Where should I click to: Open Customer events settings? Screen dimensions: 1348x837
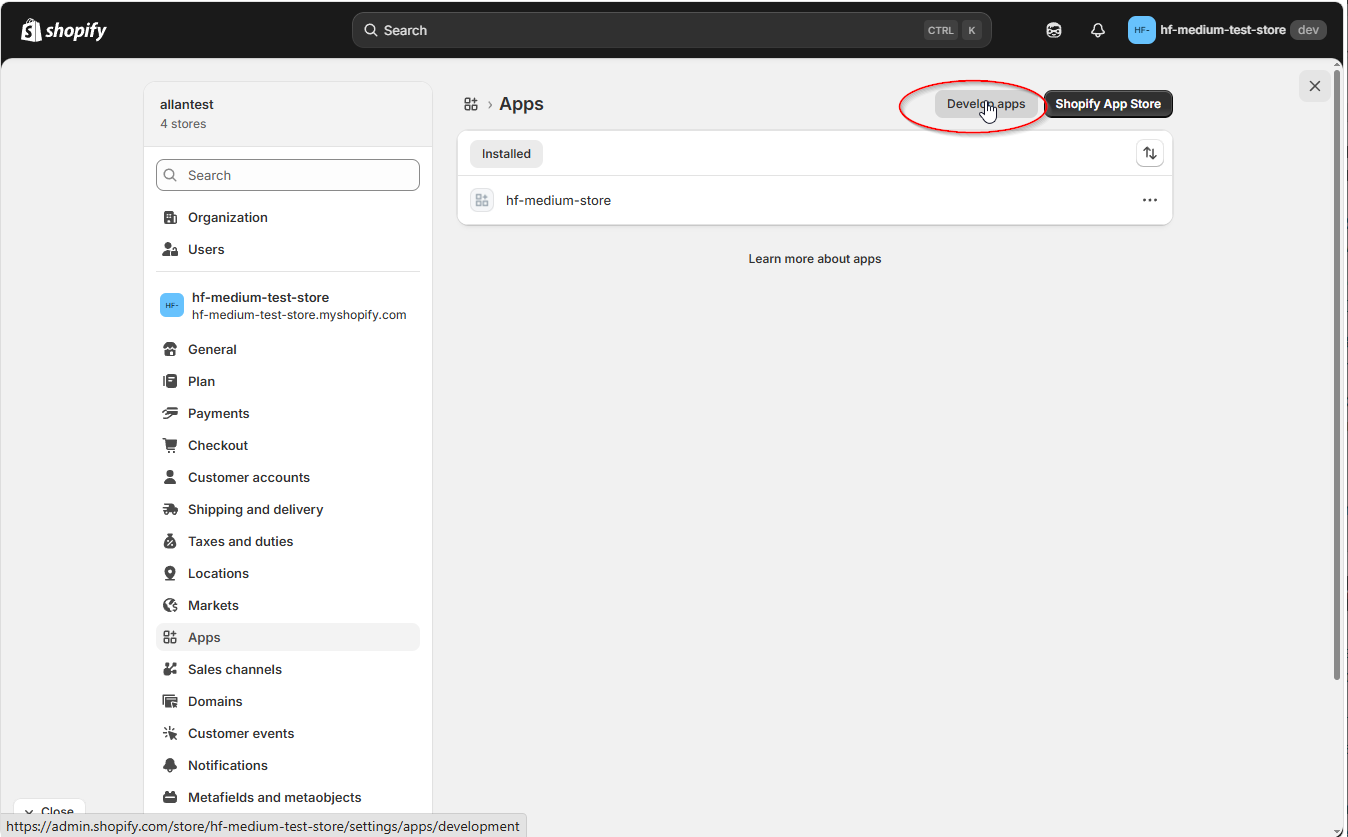[240, 733]
